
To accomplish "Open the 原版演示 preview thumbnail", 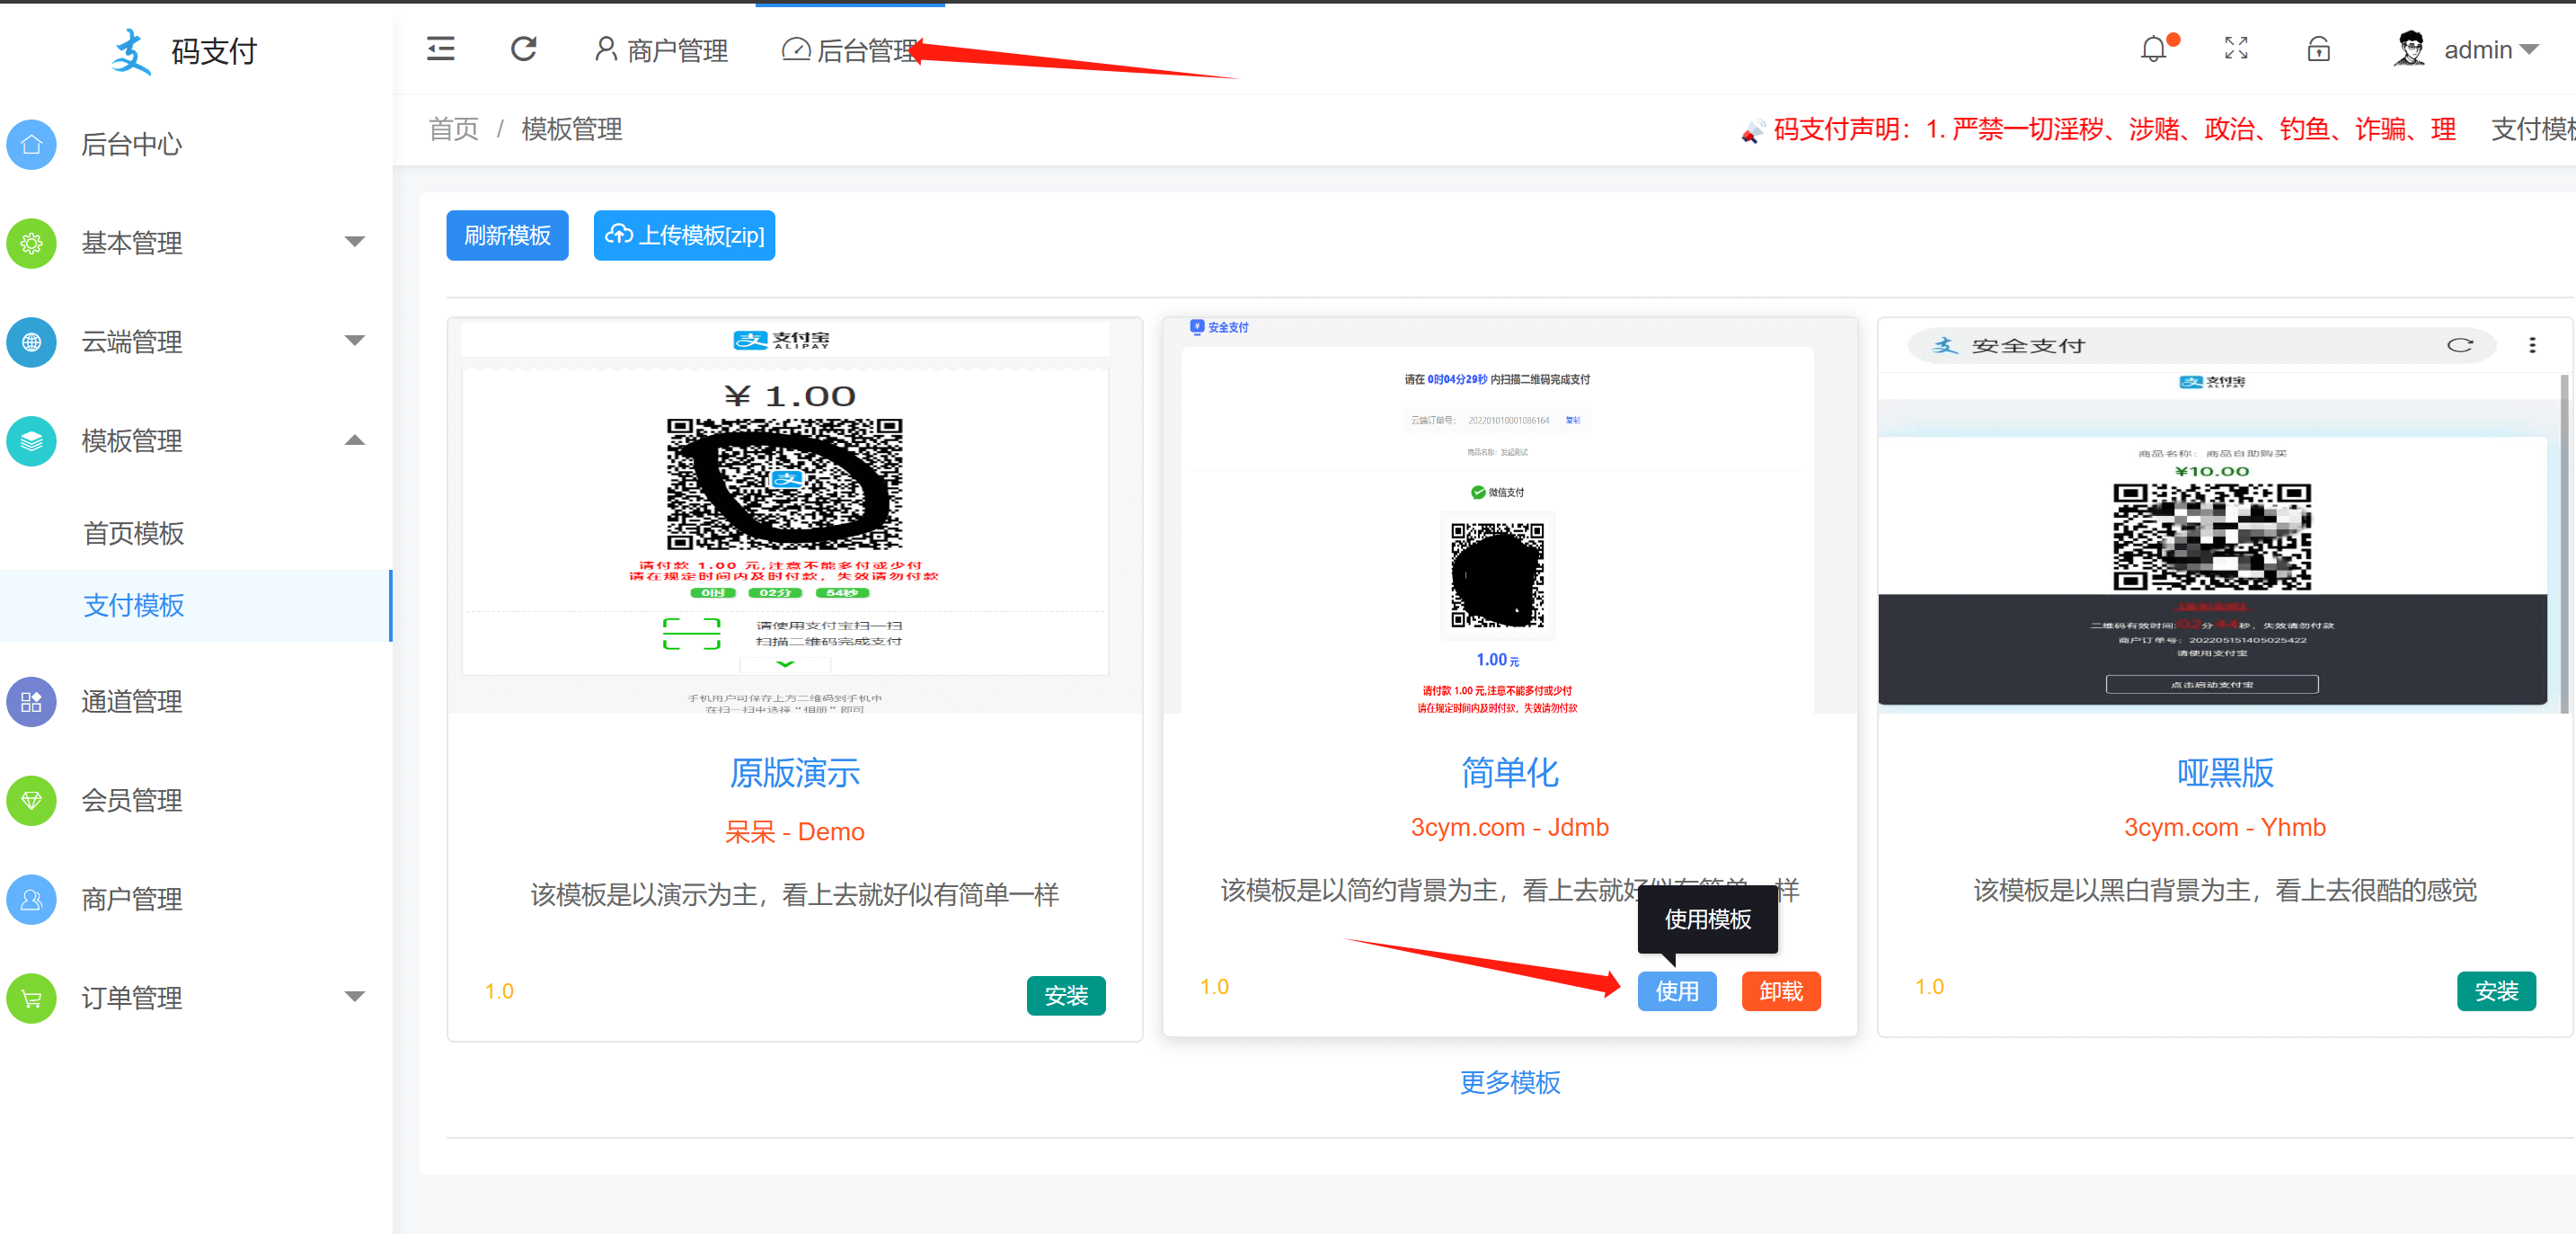I will click(795, 516).
